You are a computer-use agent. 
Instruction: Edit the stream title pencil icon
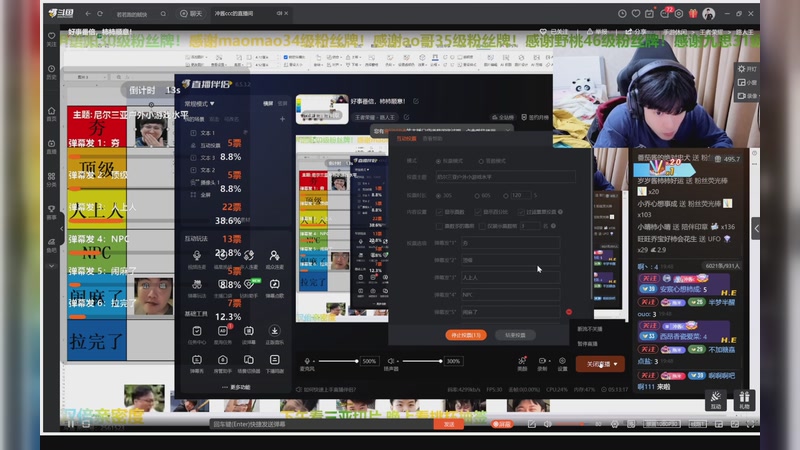point(416,102)
